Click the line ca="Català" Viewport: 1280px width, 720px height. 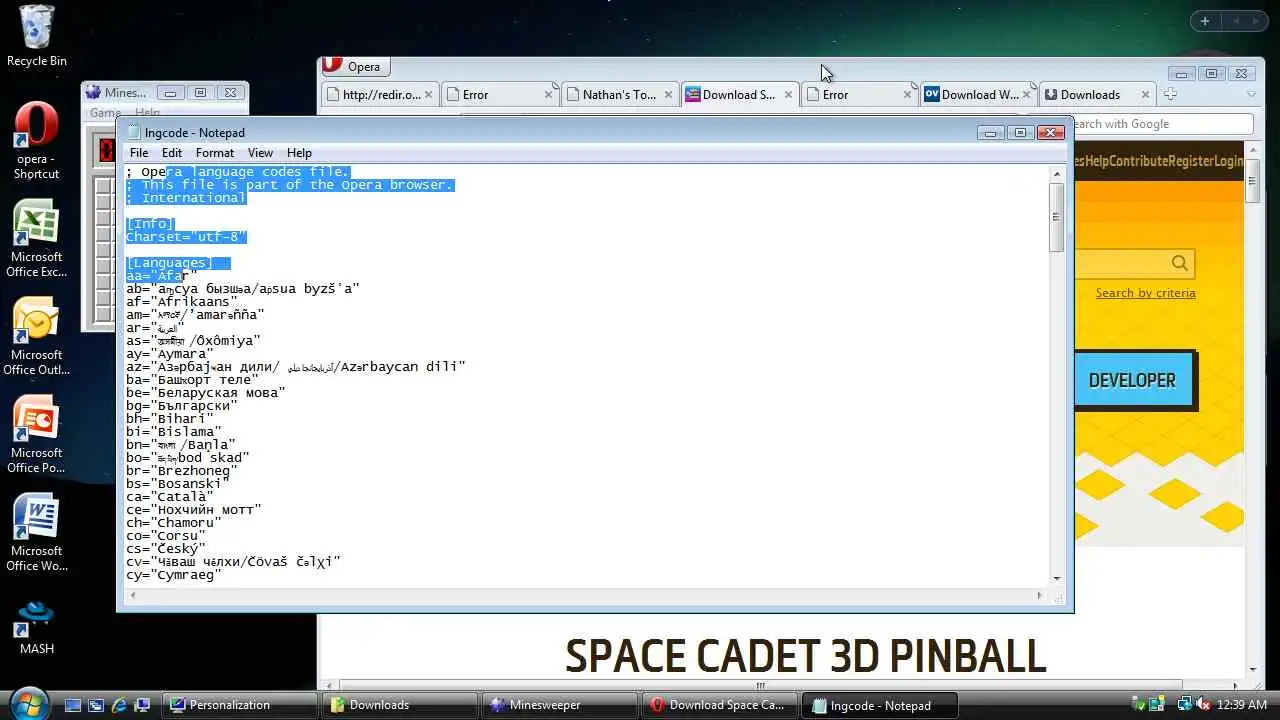(x=170, y=496)
